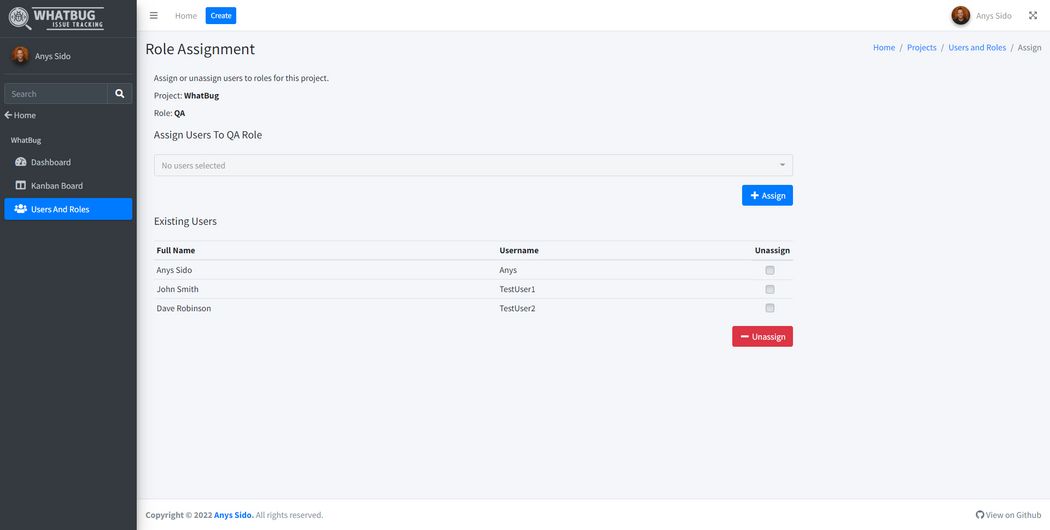Check the Unassign box for John Smith

coord(770,289)
